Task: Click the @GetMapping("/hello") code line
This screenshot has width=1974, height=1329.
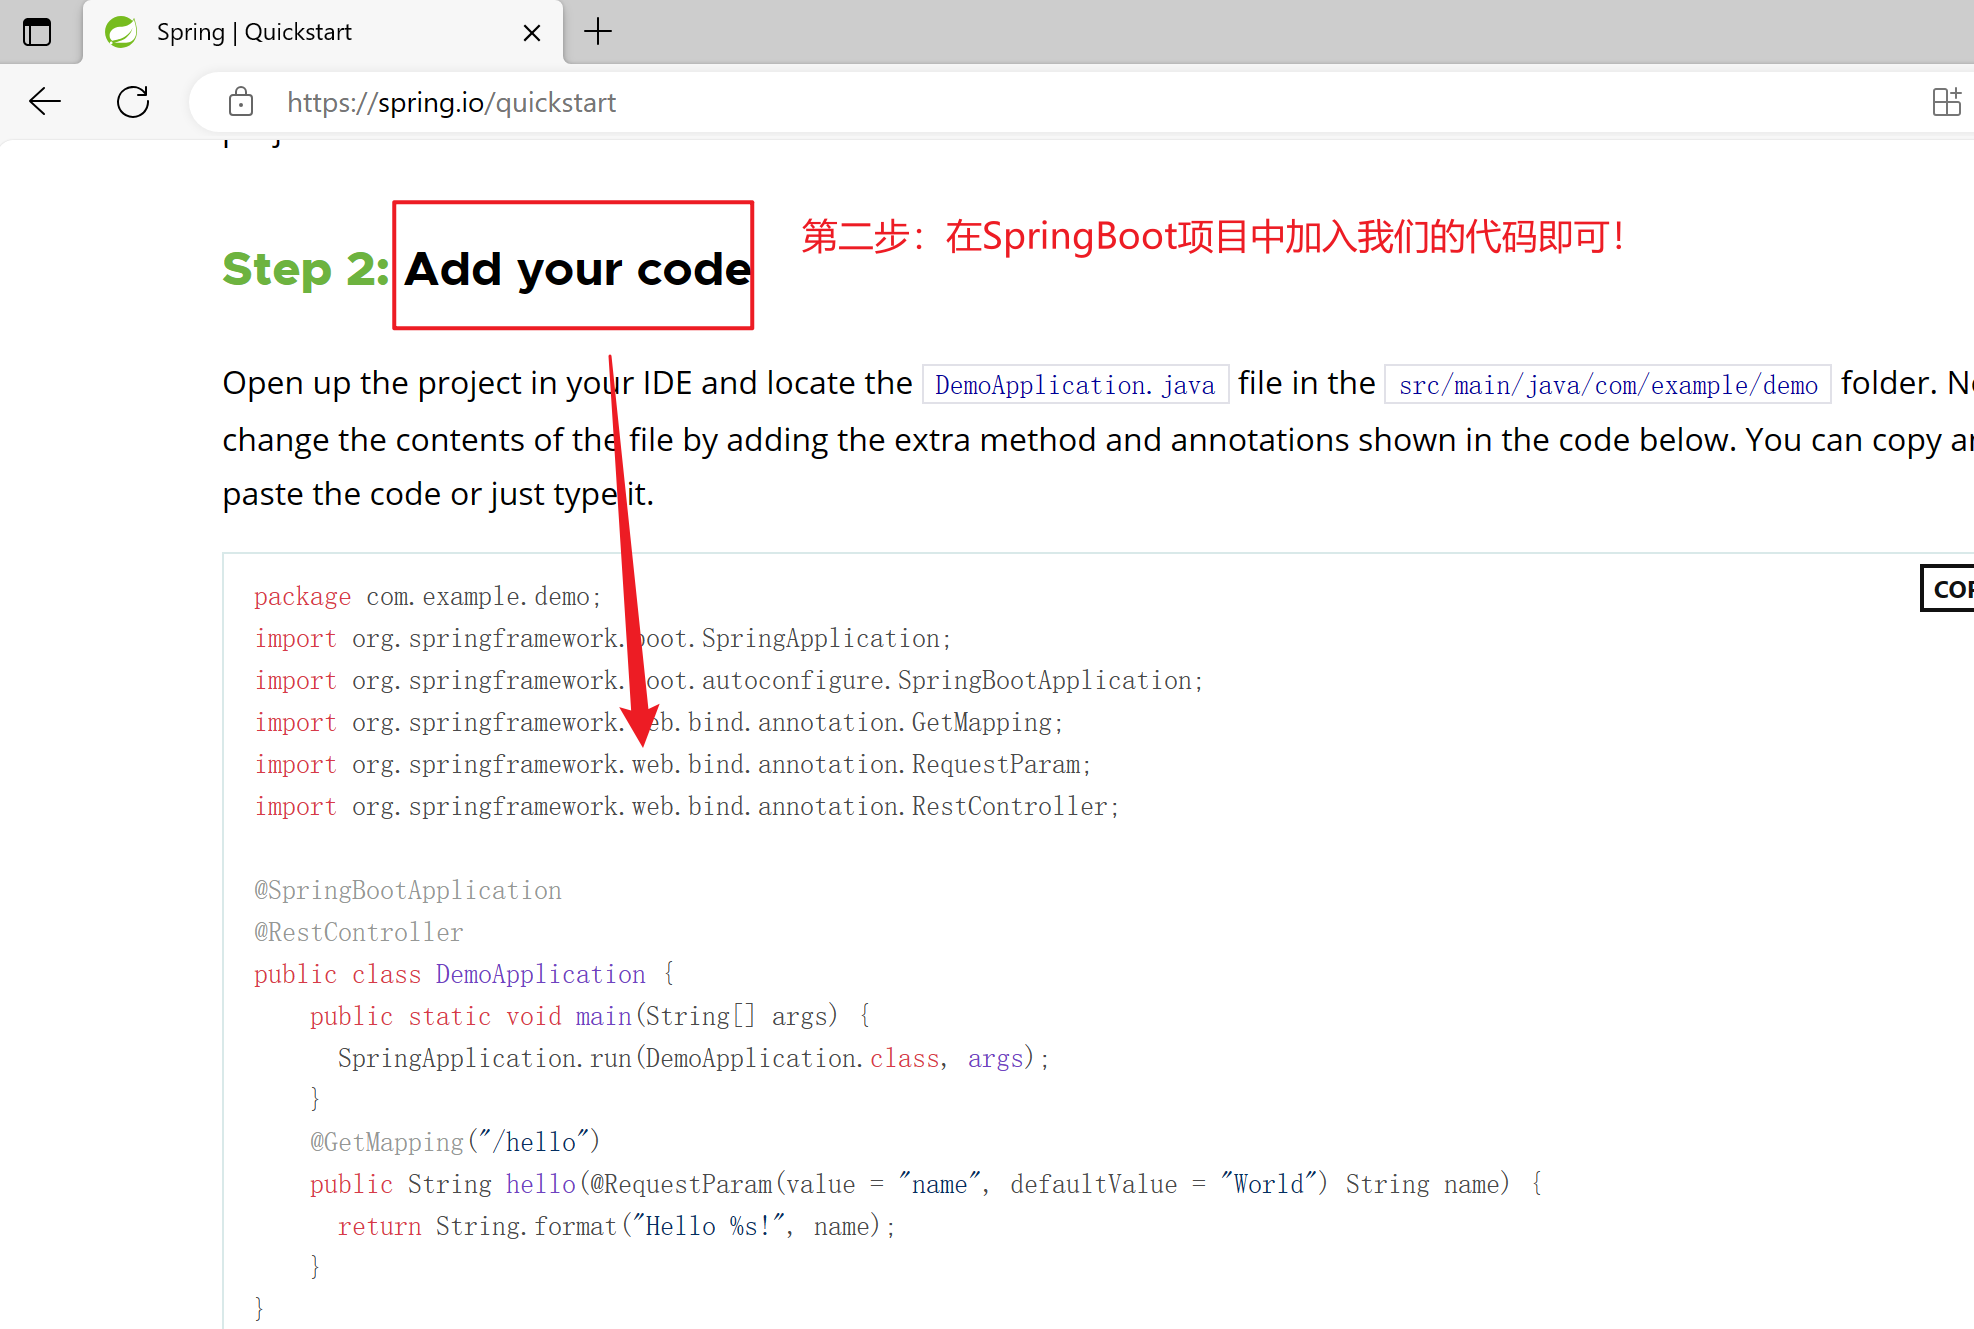Action: tap(454, 1142)
